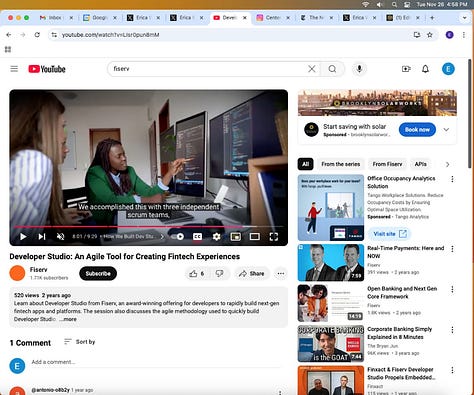This screenshot has width=474, height=395.
Task: Open more actions ellipsis under video
Action: [281, 274]
